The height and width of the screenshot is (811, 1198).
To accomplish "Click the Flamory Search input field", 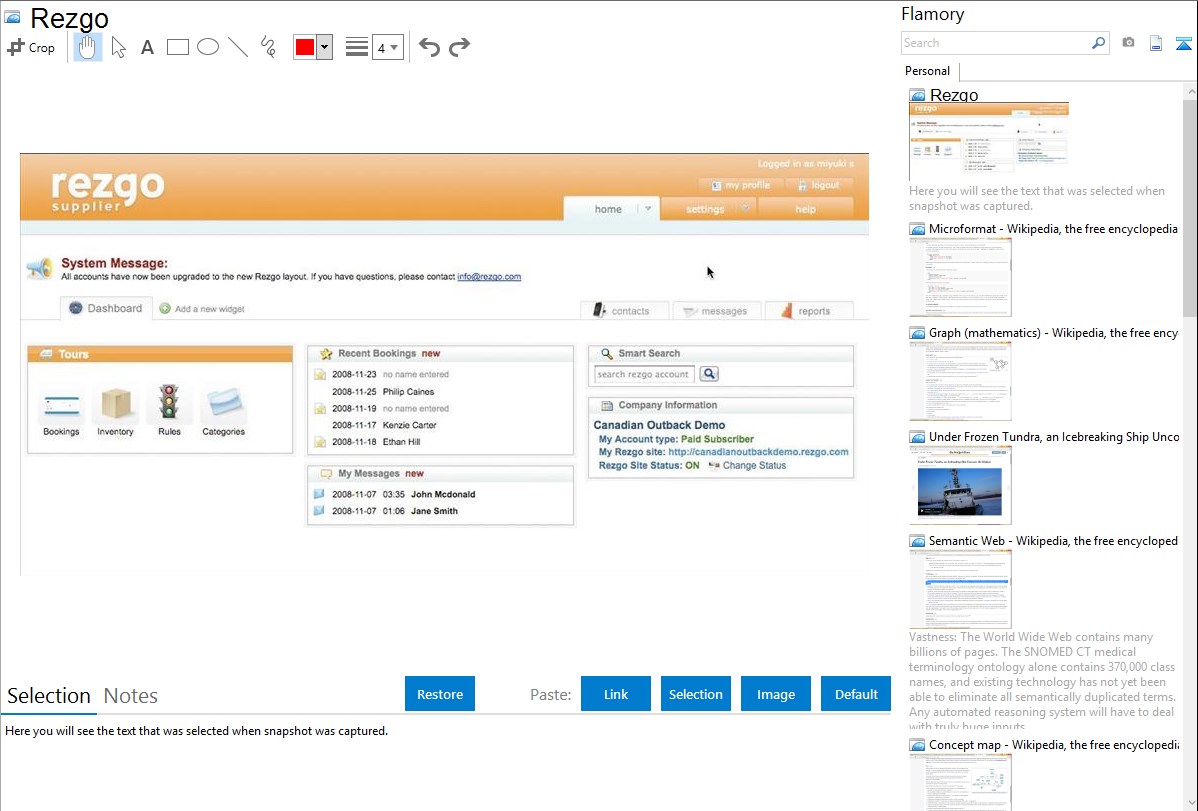I will pos(996,43).
